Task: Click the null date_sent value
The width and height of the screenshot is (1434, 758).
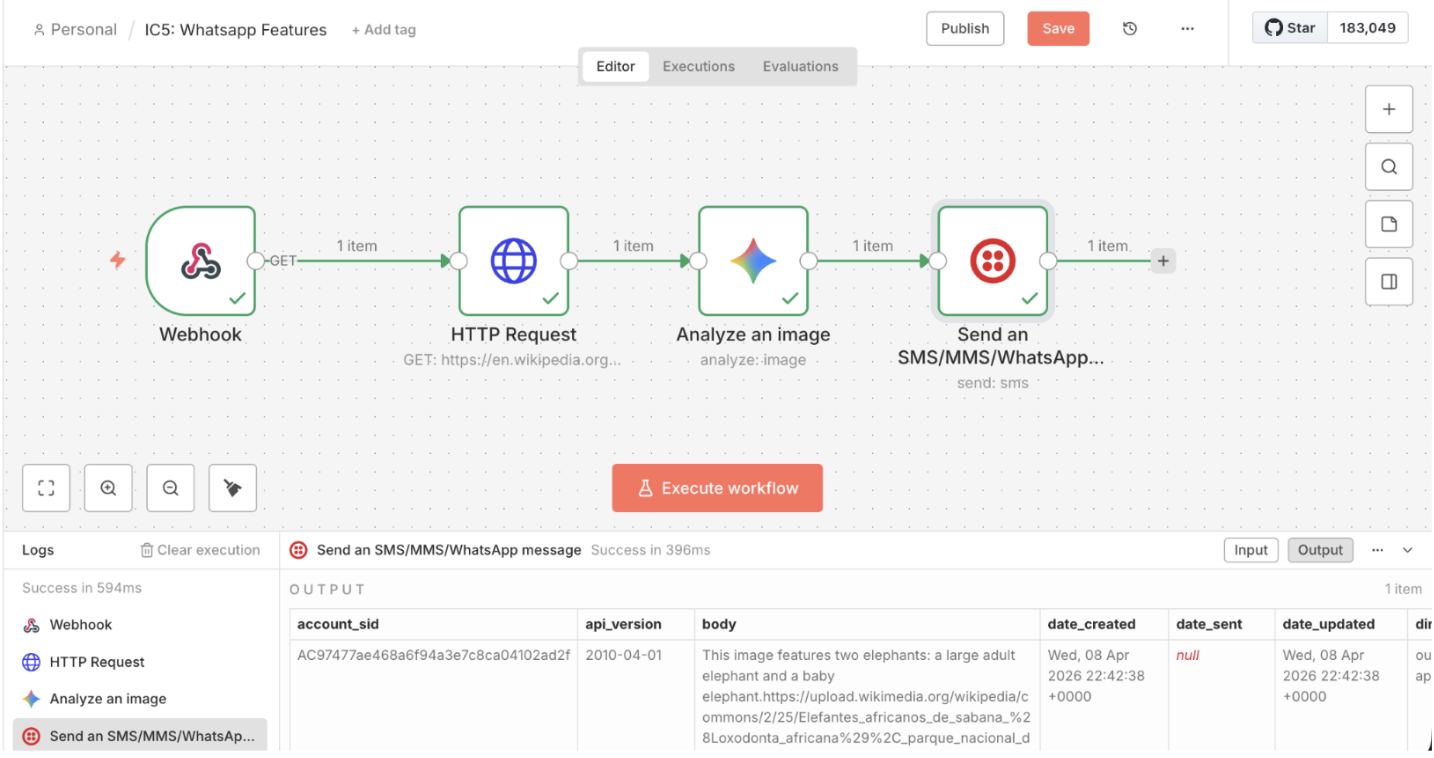Action: tap(1188, 655)
